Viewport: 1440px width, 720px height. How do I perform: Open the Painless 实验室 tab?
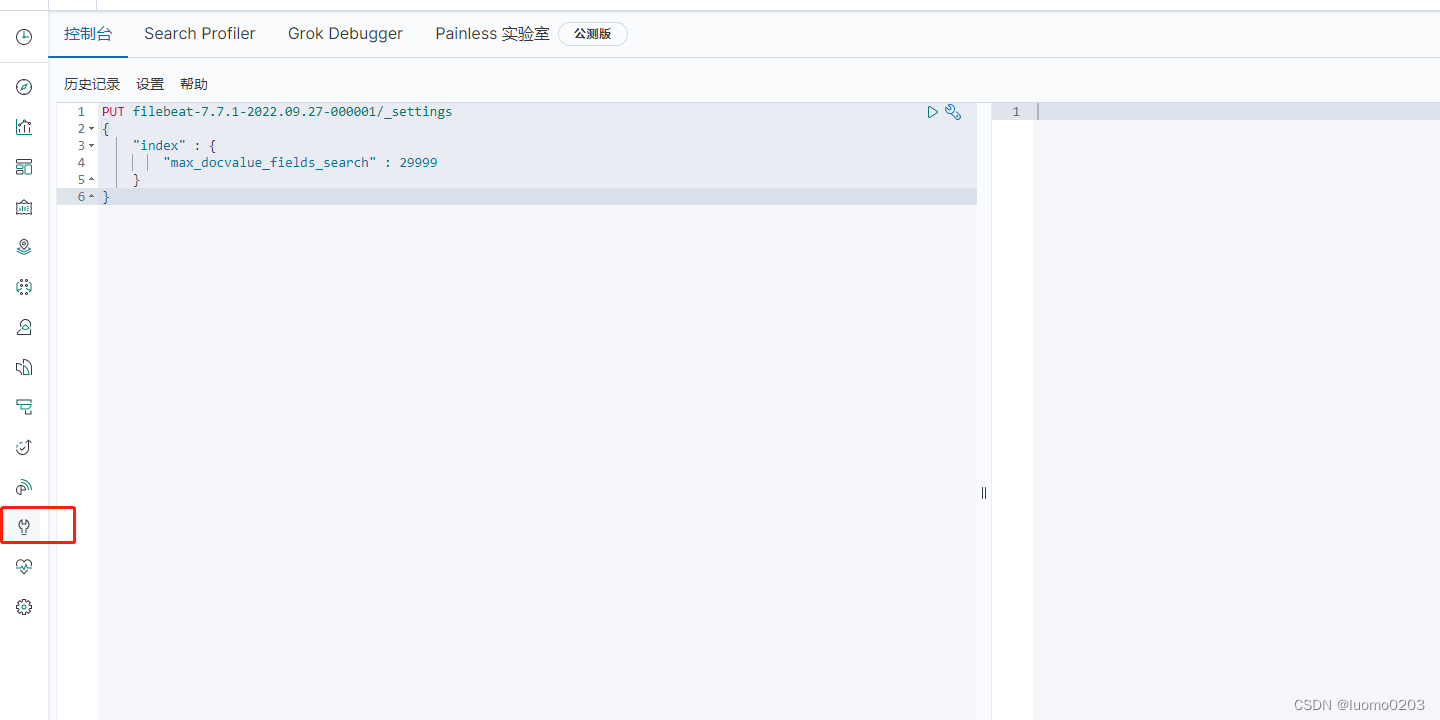coord(492,33)
